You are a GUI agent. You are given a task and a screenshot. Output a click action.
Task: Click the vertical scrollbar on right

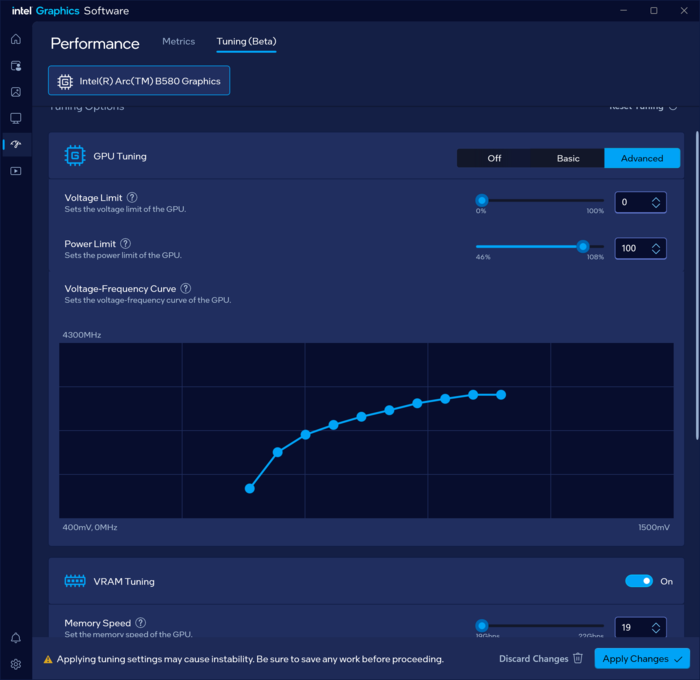(x=697, y=285)
